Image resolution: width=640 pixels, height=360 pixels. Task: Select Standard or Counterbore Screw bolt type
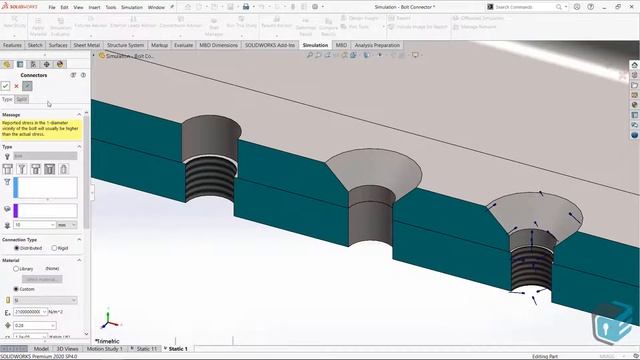click(x=36, y=169)
